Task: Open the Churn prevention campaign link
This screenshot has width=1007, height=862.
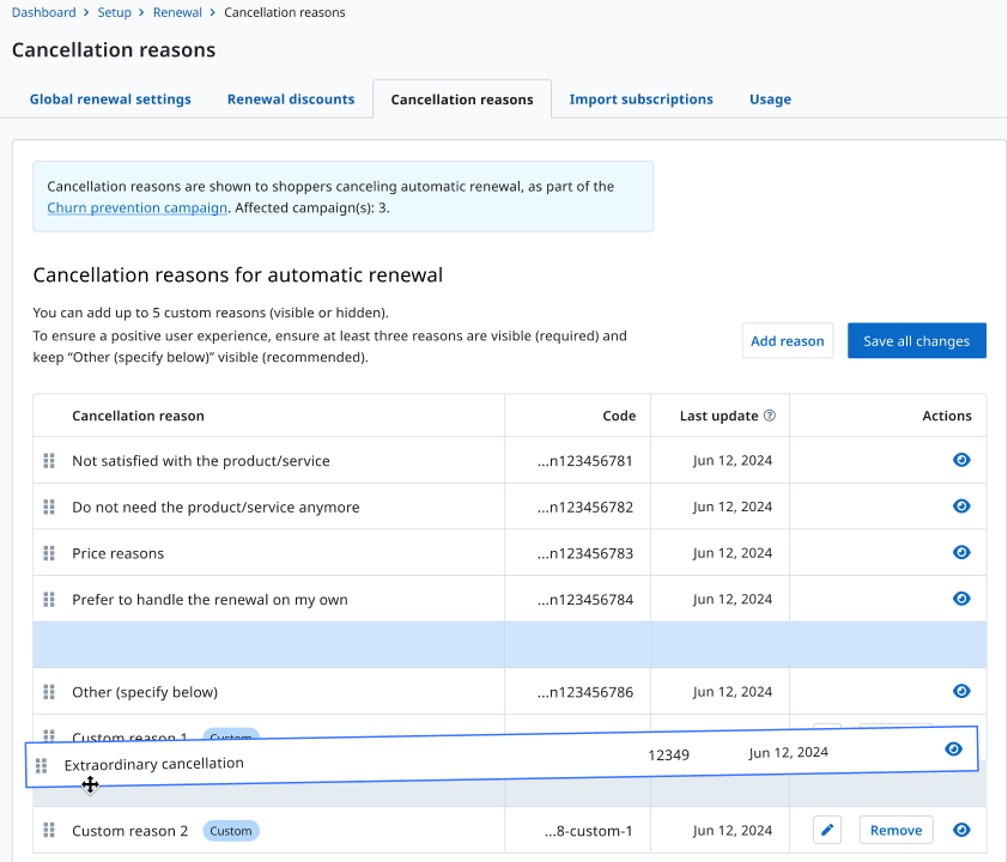Action: coord(137,208)
